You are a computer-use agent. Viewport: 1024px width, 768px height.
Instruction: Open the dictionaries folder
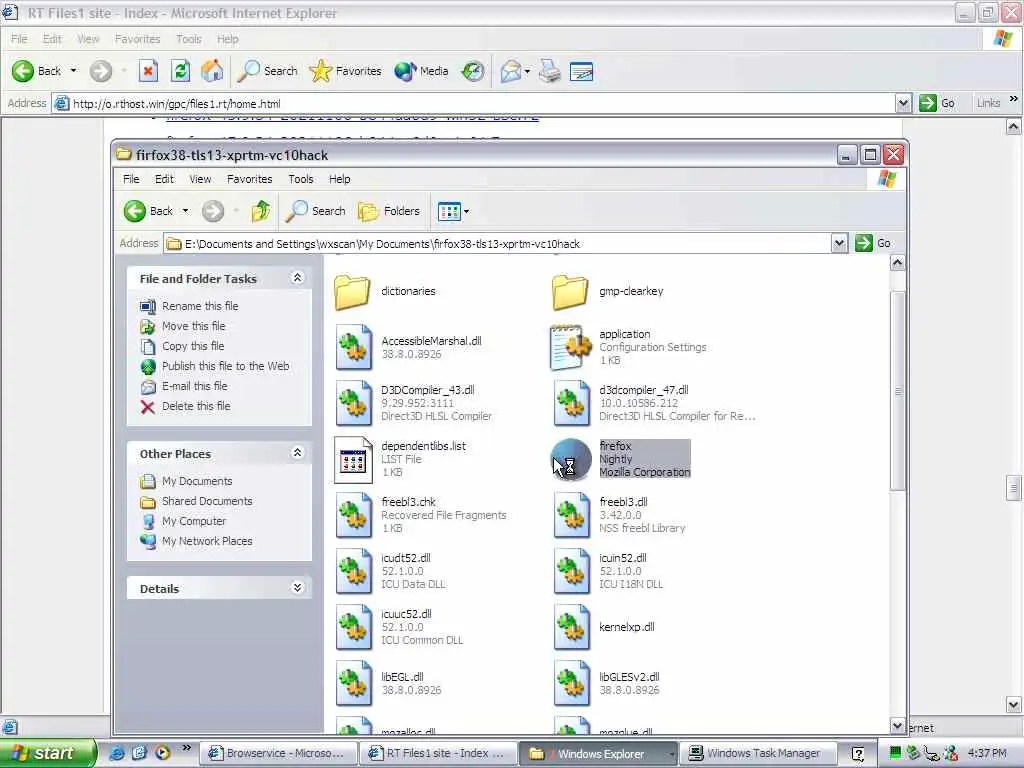pos(385,291)
